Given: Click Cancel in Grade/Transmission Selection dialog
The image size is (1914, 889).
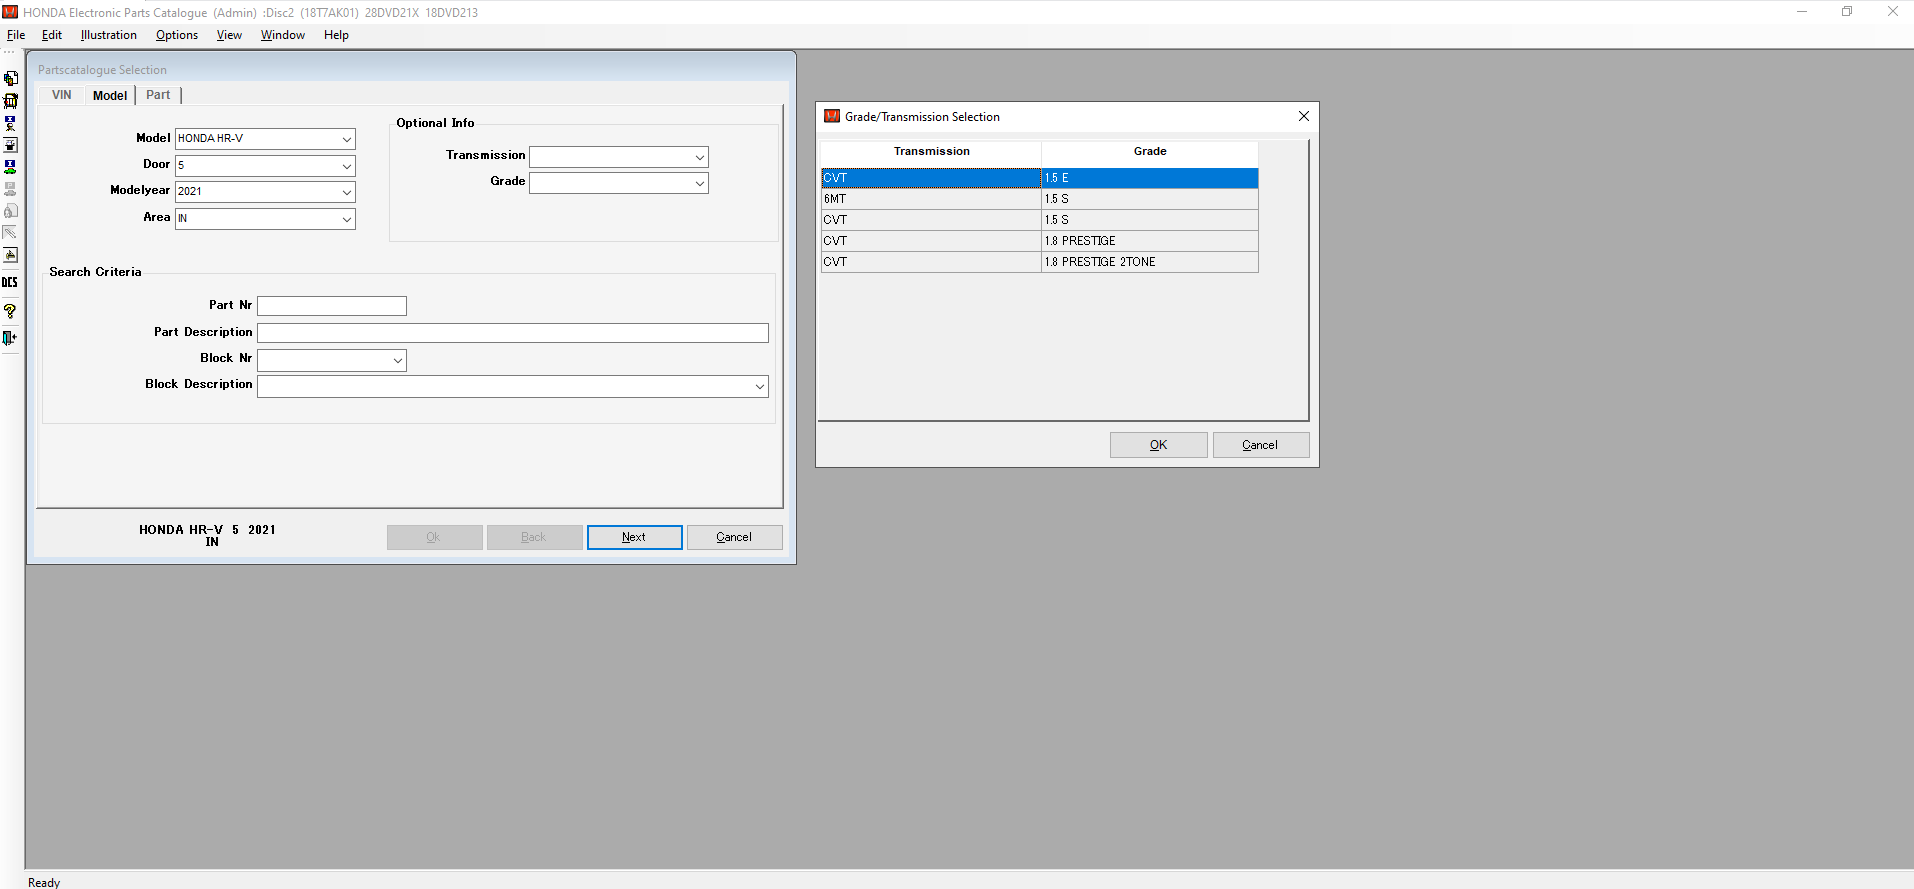Looking at the screenshot, I should click(x=1260, y=445).
